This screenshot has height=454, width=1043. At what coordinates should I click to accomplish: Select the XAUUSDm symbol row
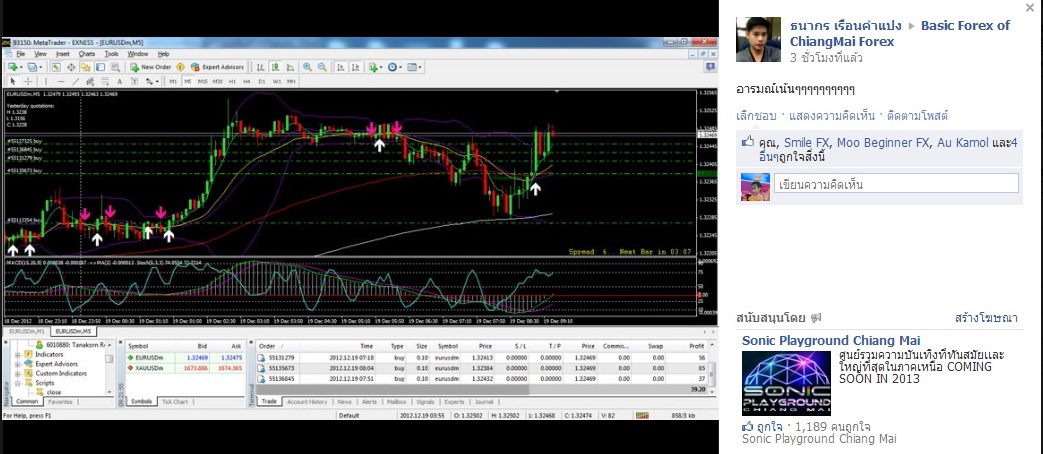click(186, 367)
